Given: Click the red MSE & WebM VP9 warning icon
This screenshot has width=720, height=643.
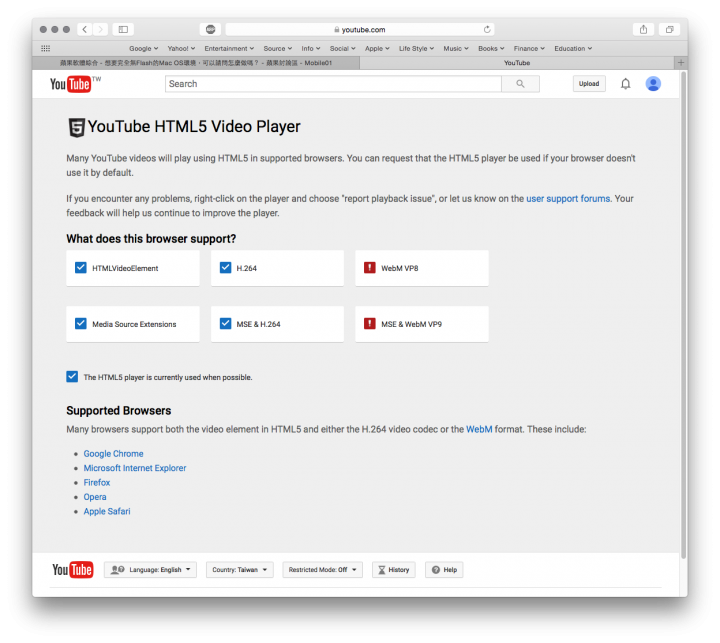Looking at the screenshot, I should [370, 324].
